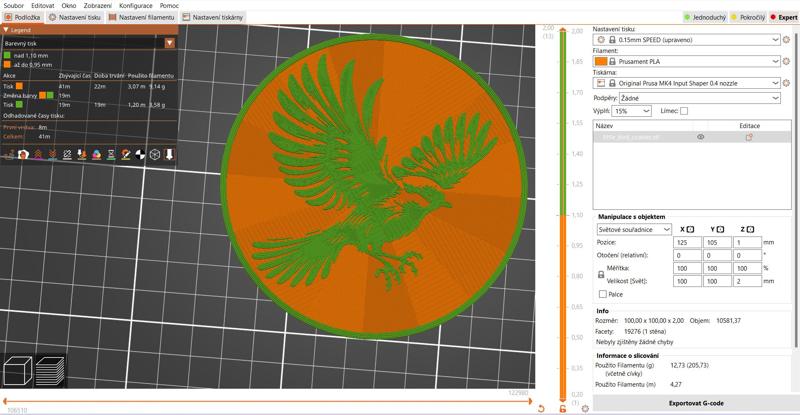Toggle the layer slider lock icon

(x=563, y=408)
